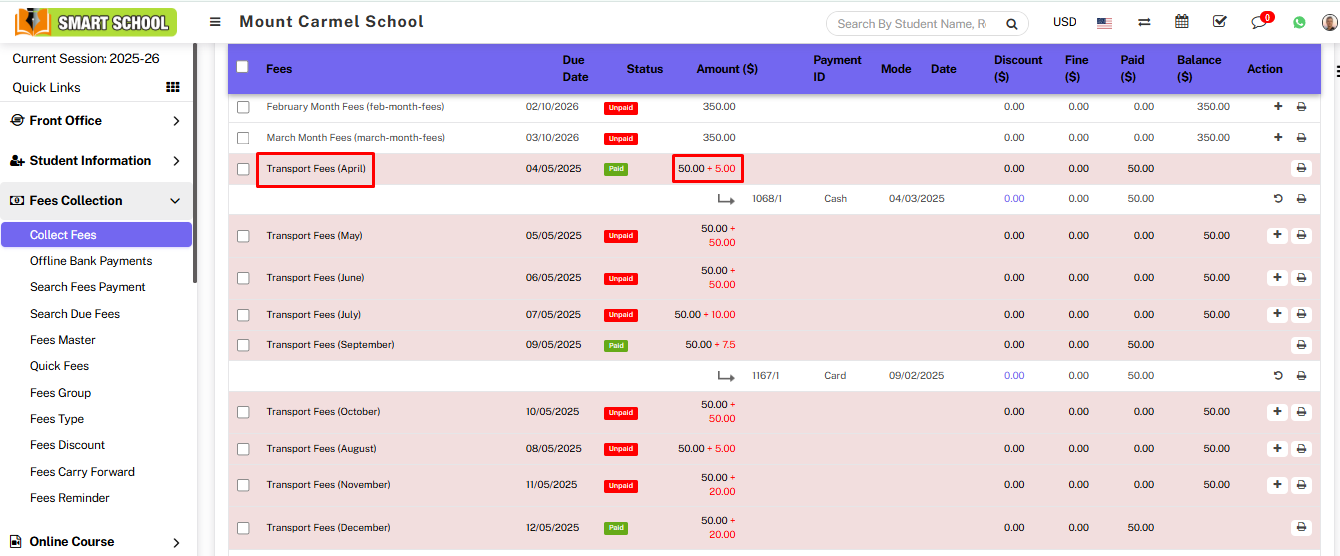Open chat notifications icon with badge
This screenshot has width=1340, height=556.
pos(1260,22)
